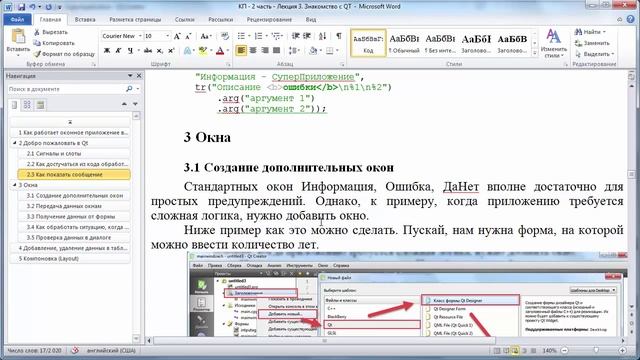Toggle italic (К) formatting

click(x=118, y=51)
